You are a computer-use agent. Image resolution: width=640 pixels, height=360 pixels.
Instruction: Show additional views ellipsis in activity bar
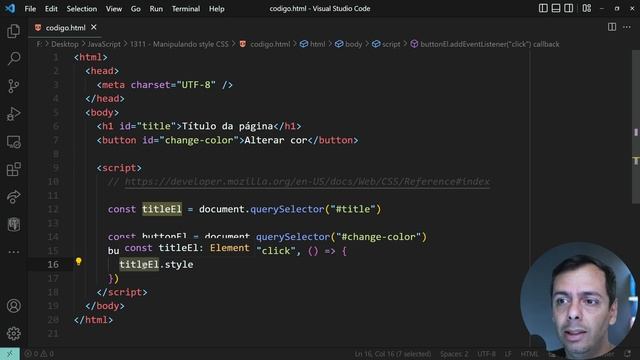(13, 252)
